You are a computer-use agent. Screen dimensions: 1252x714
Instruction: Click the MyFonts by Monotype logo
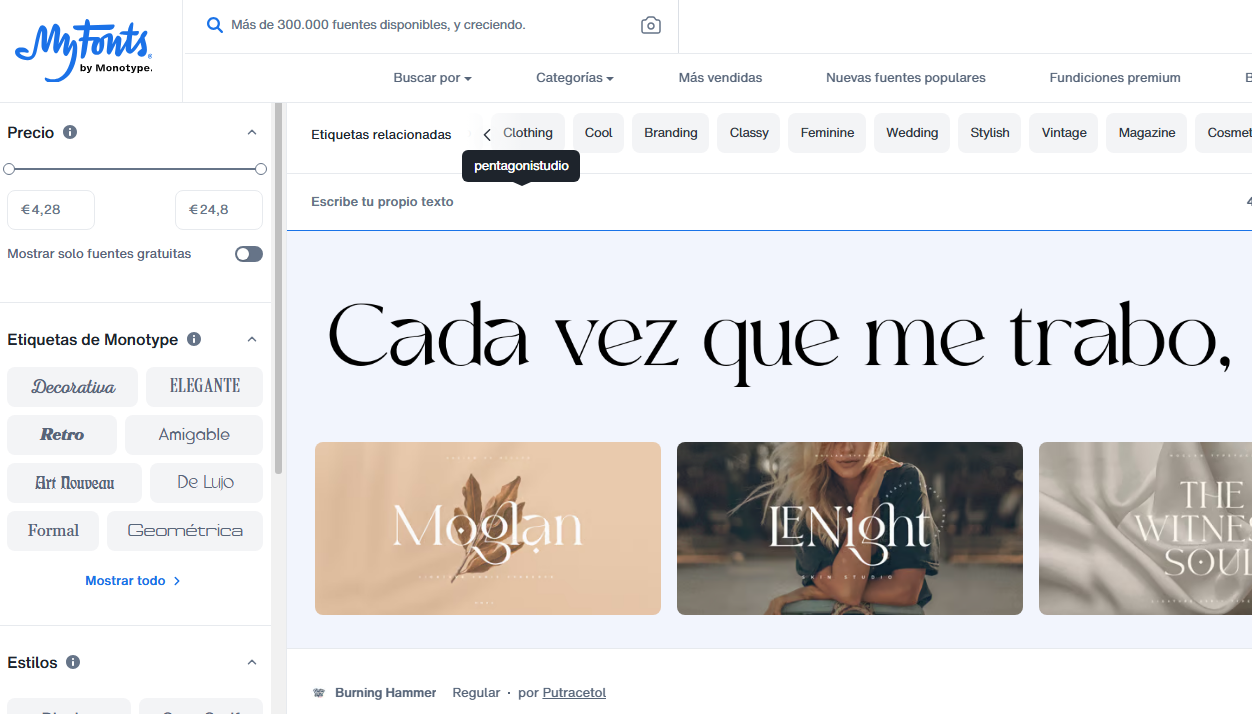84,51
